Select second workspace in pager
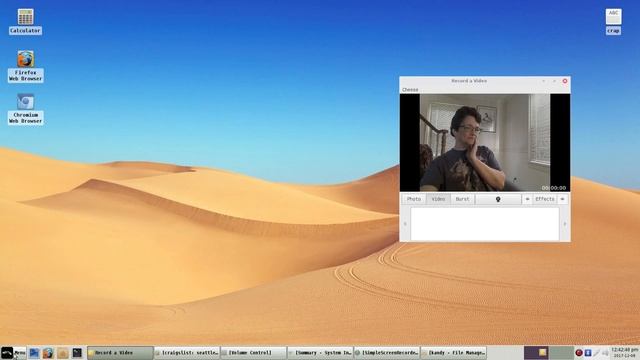 point(561,353)
